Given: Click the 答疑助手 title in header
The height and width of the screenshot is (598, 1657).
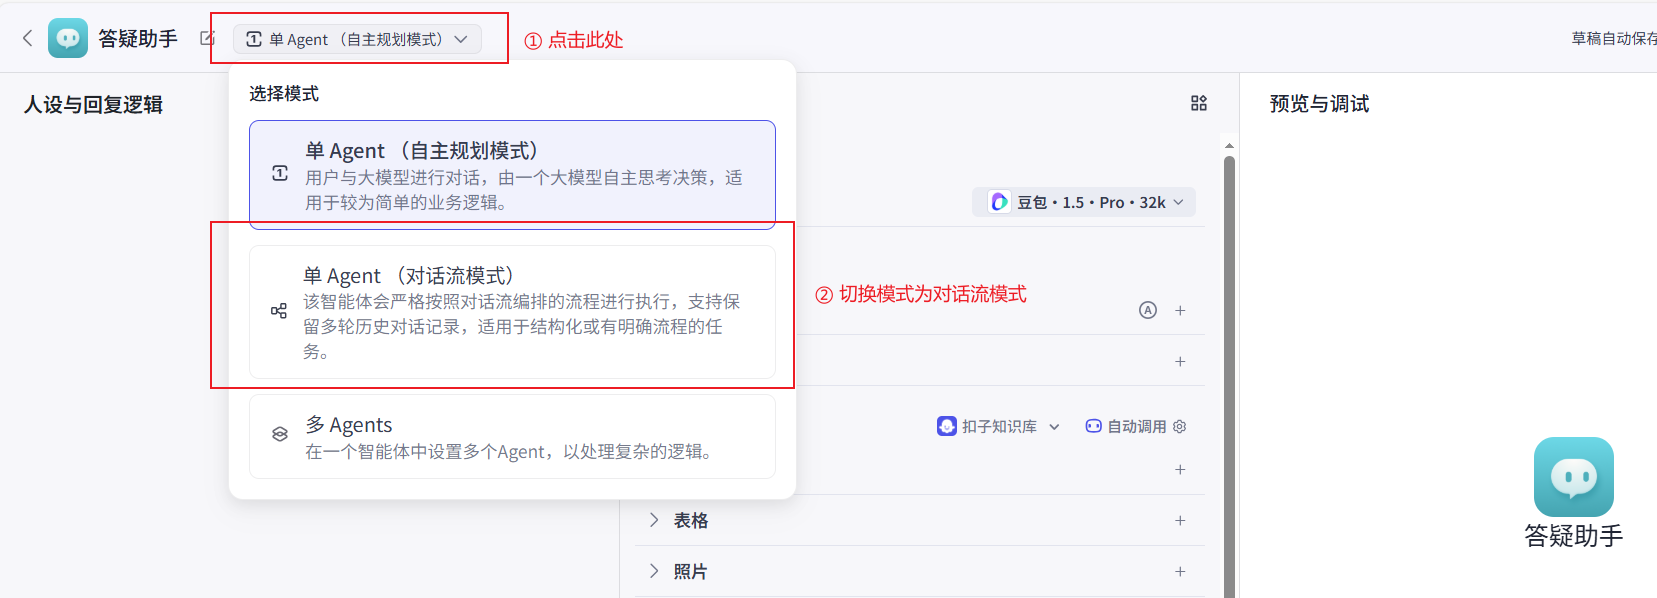Looking at the screenshot, I should click(x=138, y=38).
